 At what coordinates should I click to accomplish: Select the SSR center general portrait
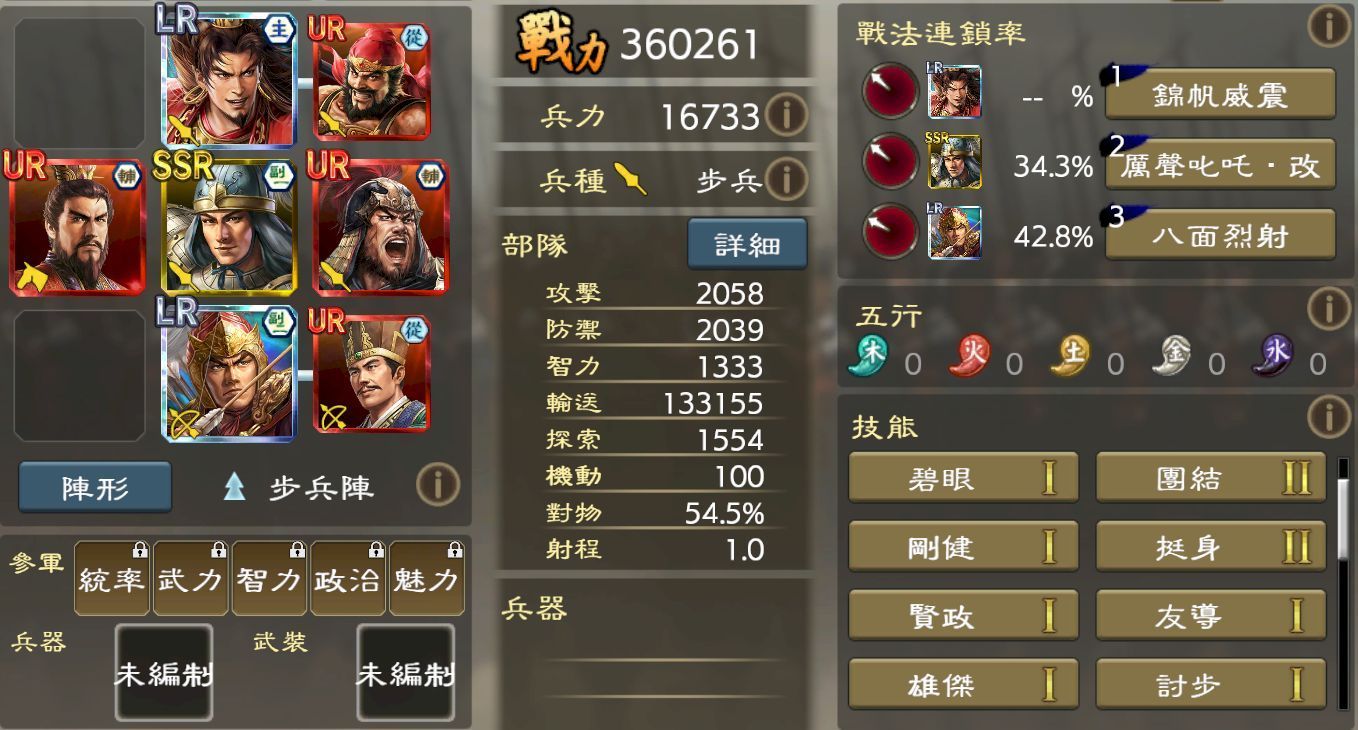[x=228, y=224]
